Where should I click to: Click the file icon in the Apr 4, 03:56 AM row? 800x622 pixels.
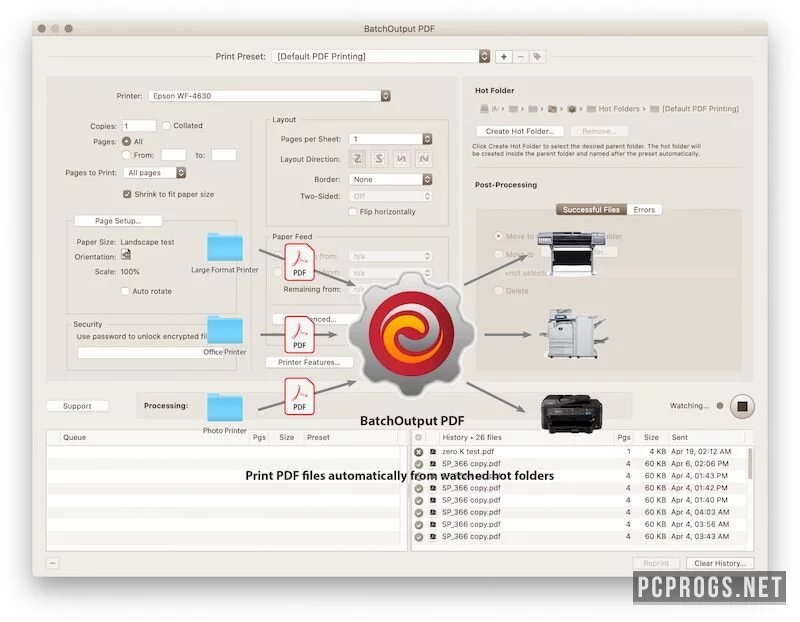[x=433, y=524]
